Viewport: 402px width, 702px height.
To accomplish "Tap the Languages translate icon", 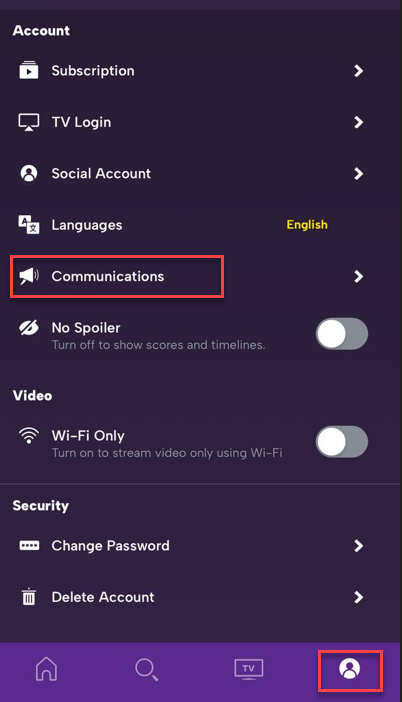I will coord(29,224).
